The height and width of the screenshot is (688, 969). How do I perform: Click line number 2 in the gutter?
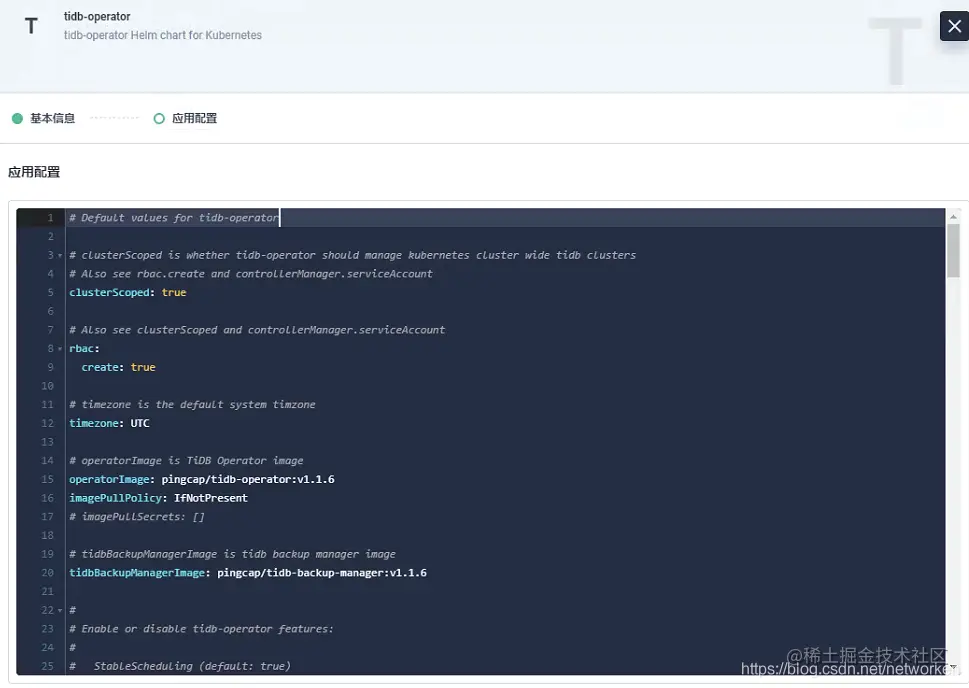51,236
